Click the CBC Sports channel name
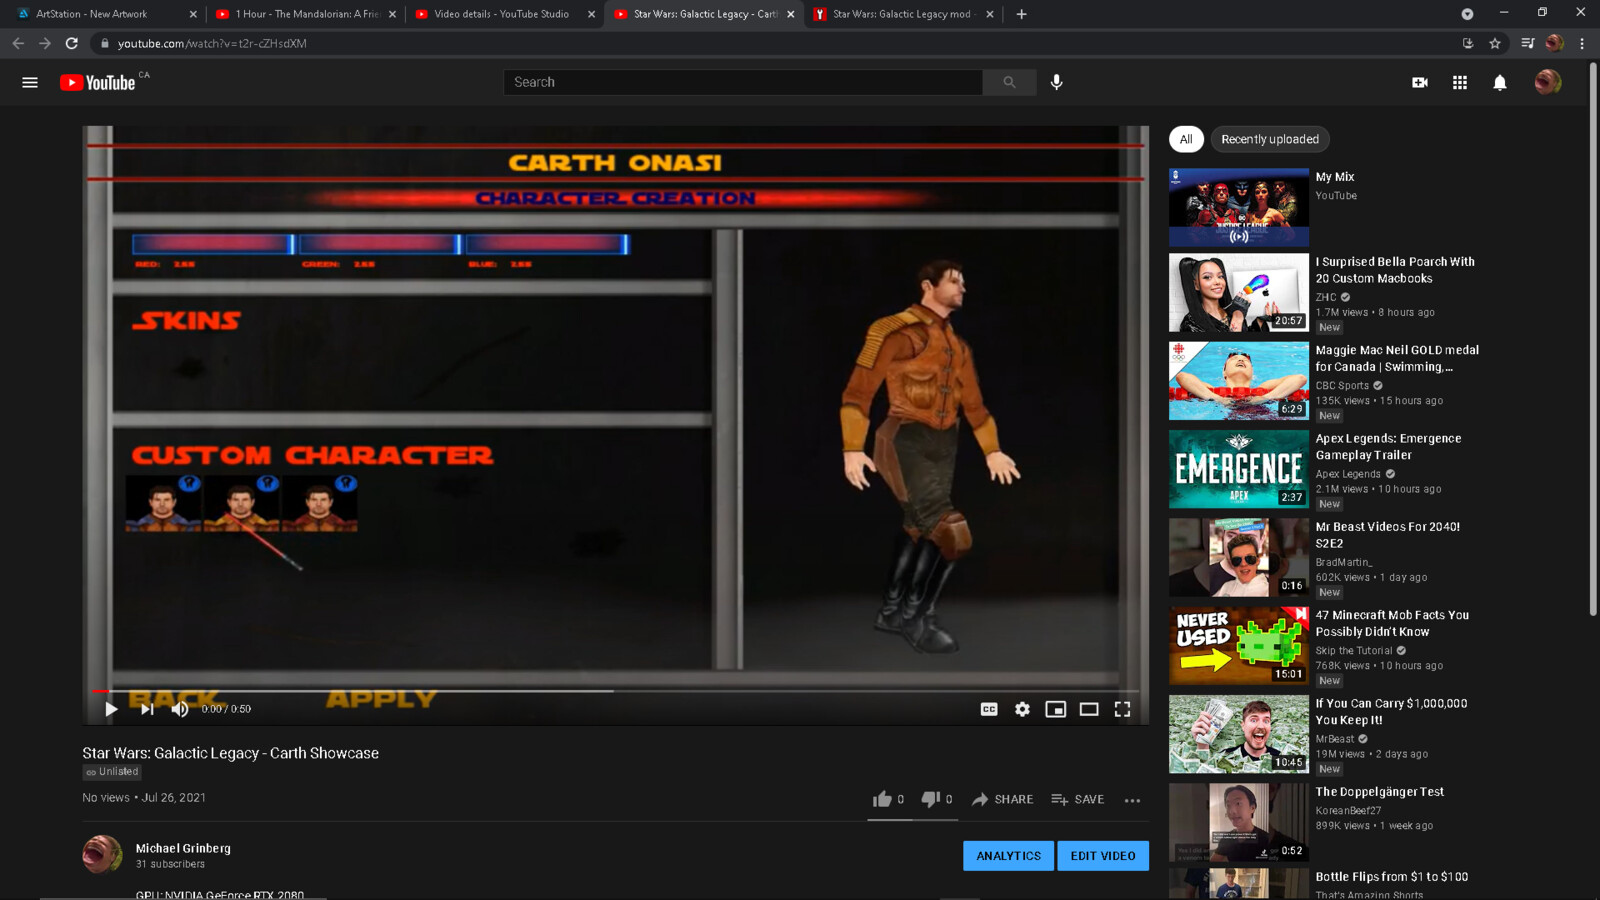1600x900 pixels. point(1342,385)
